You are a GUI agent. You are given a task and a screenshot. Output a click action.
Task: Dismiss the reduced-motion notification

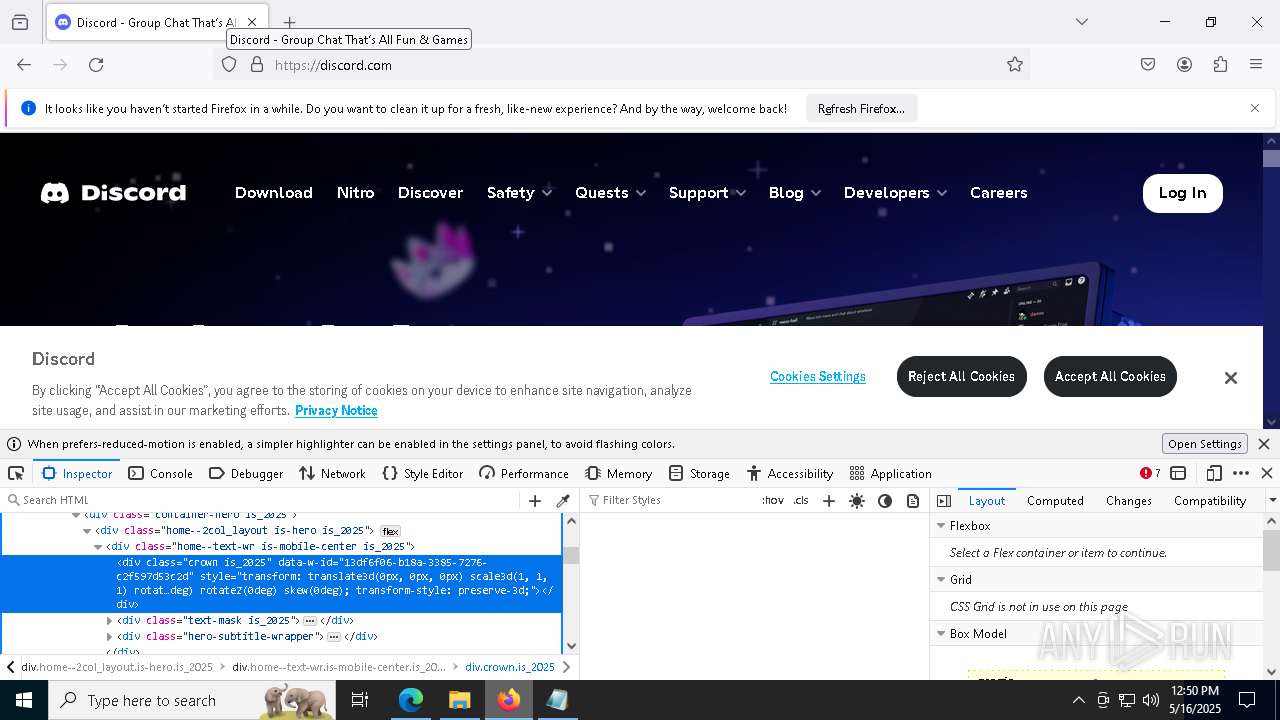pos(1264,444)
